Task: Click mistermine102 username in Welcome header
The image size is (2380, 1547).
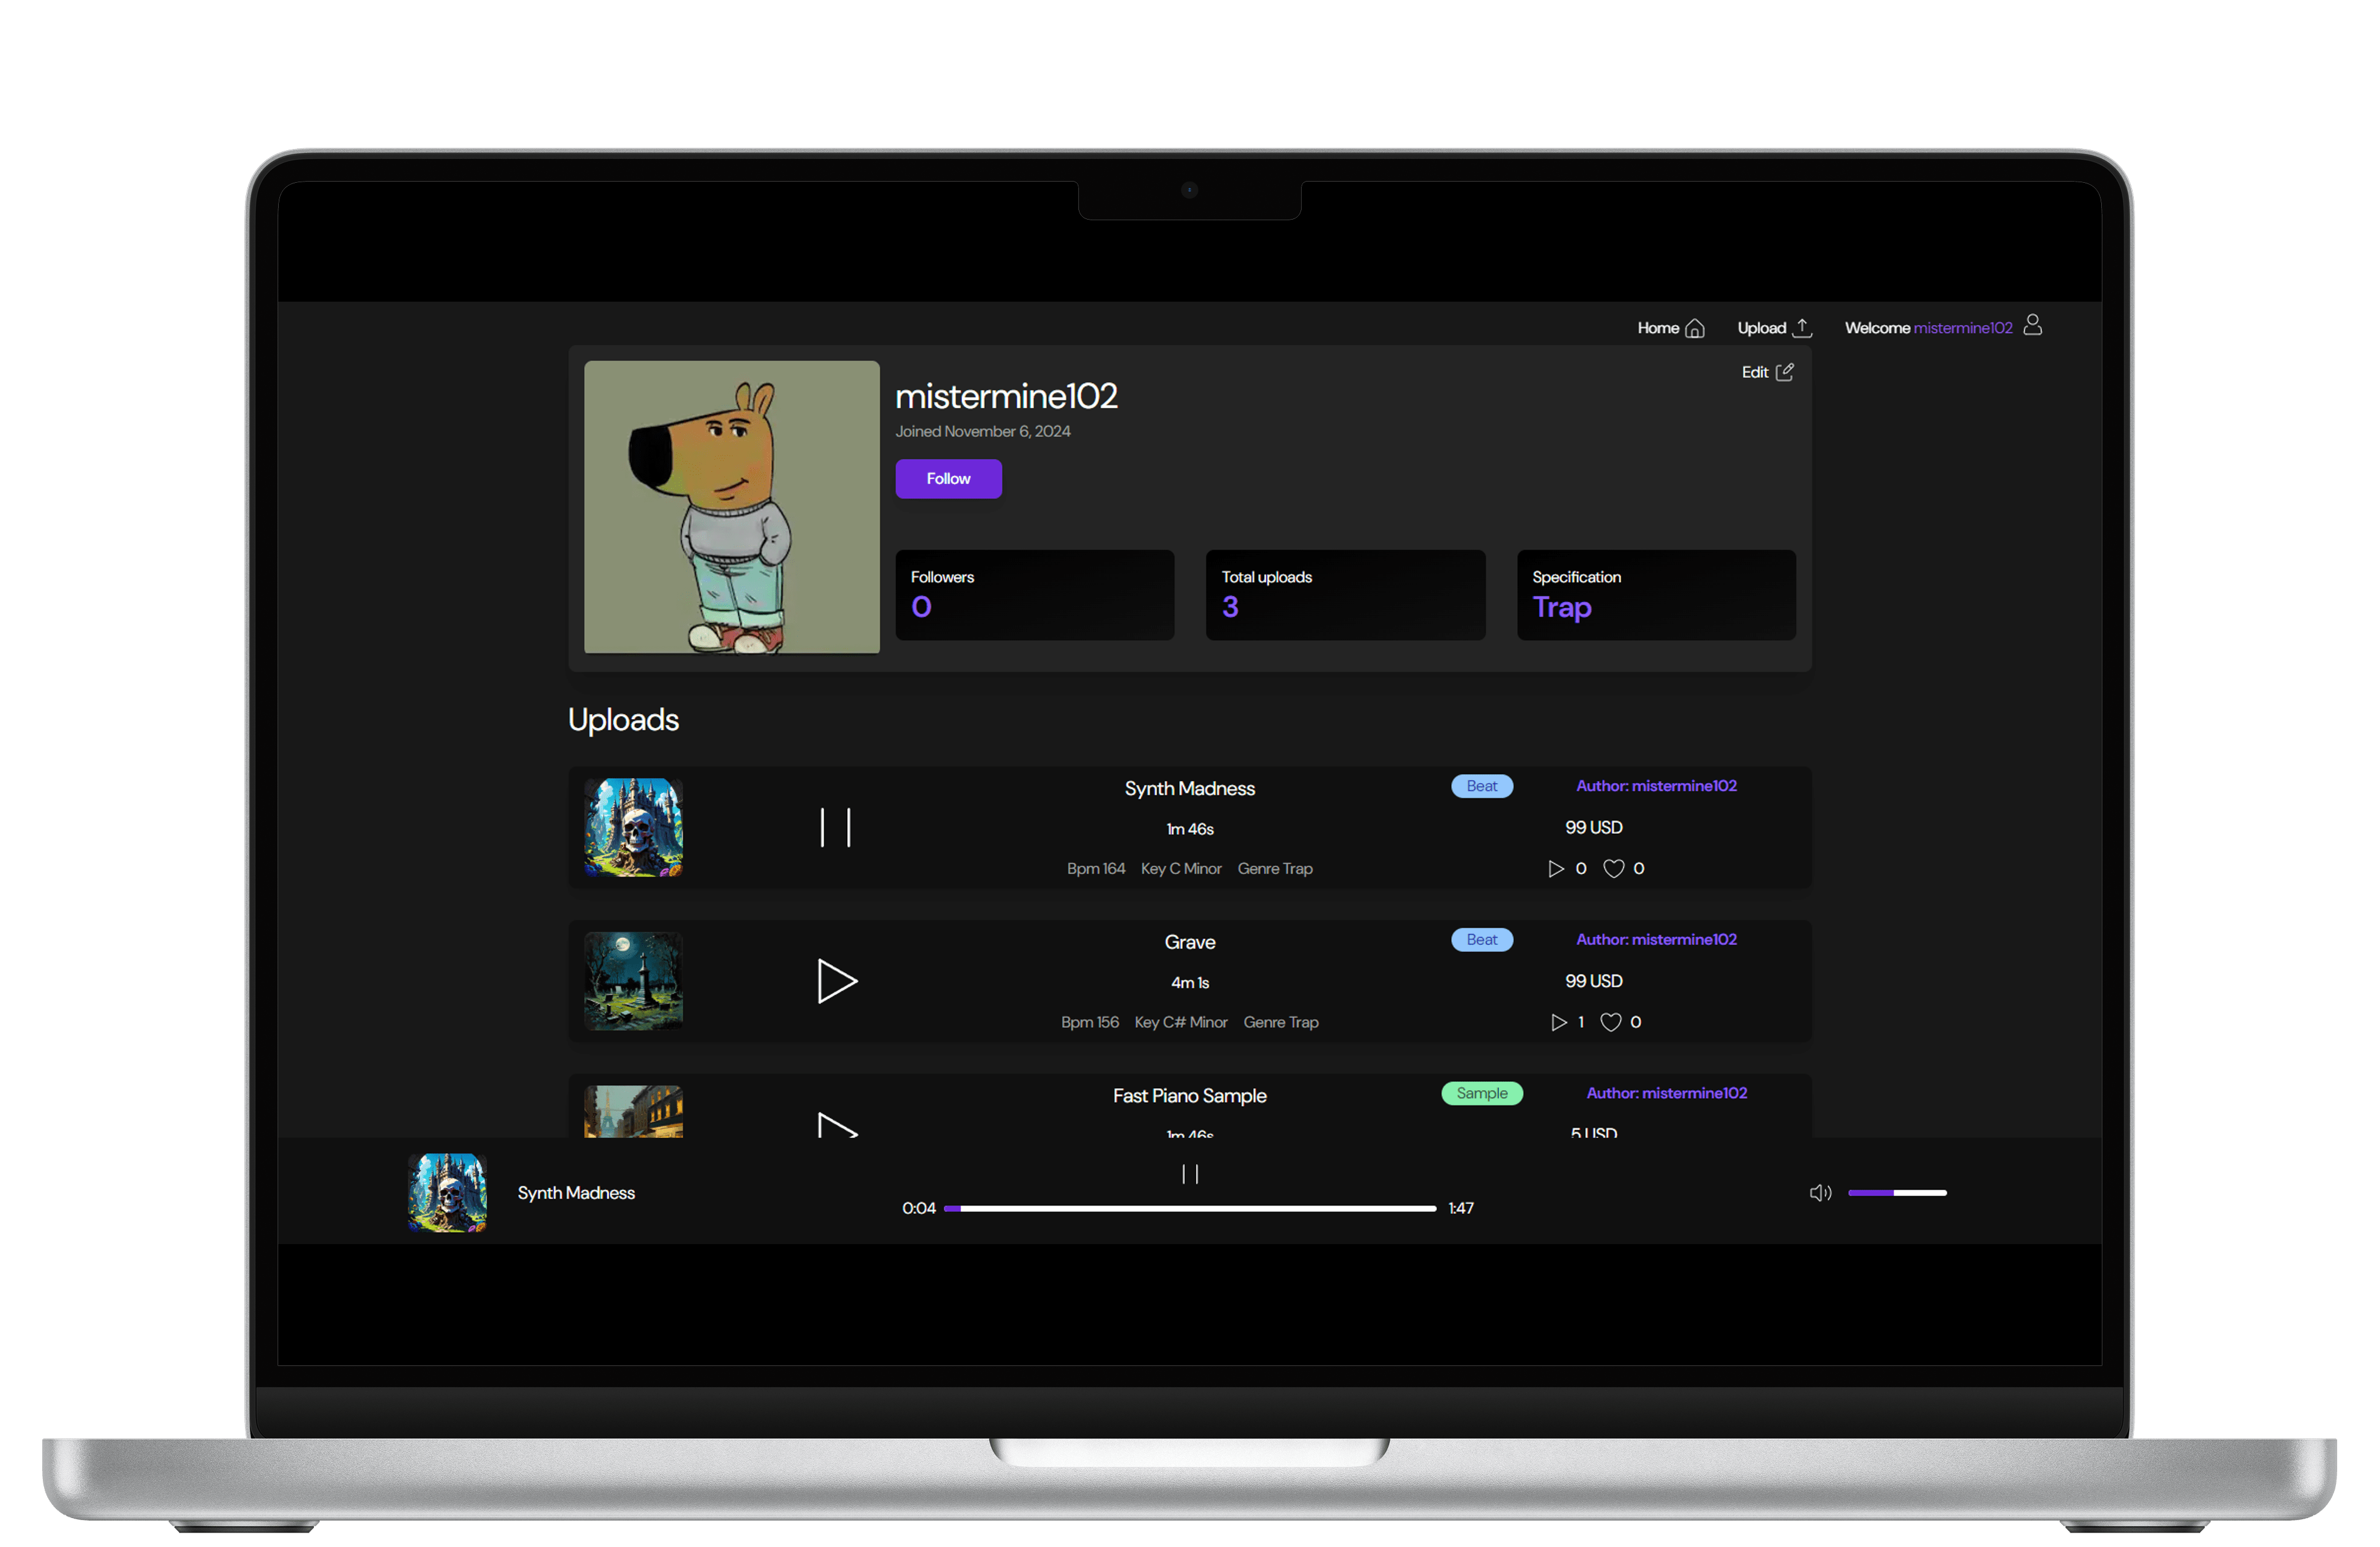Action: (x=1962, y=328)
